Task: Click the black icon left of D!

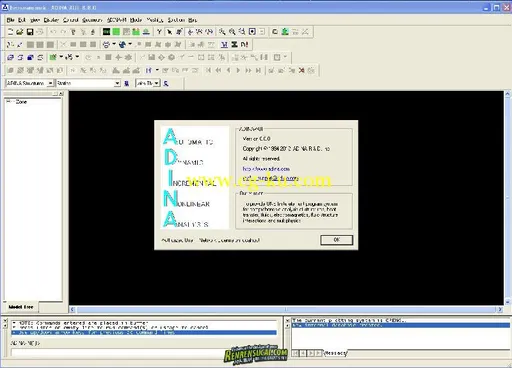Action: pos(234,44)
